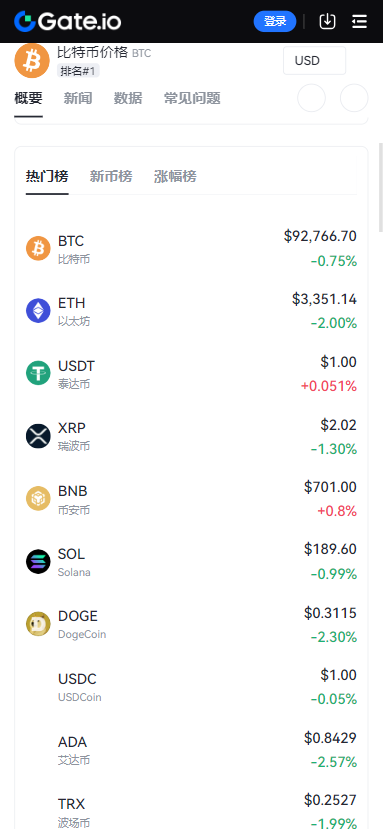Viewport: 383px width, 829px height.
Task: Switch to the 数据 tab
Action: pos(127,98)
